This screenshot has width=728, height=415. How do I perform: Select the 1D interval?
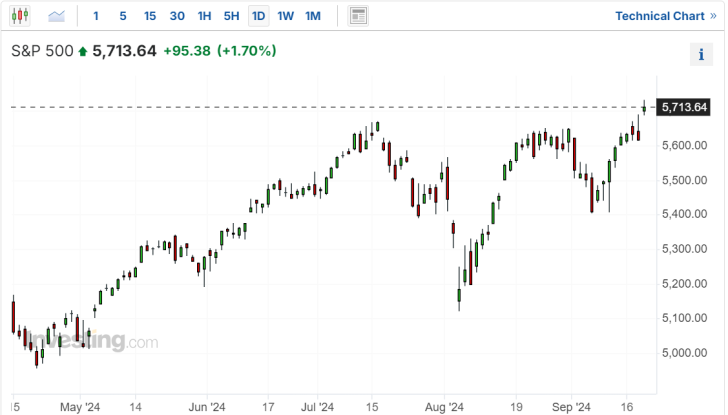259,16
